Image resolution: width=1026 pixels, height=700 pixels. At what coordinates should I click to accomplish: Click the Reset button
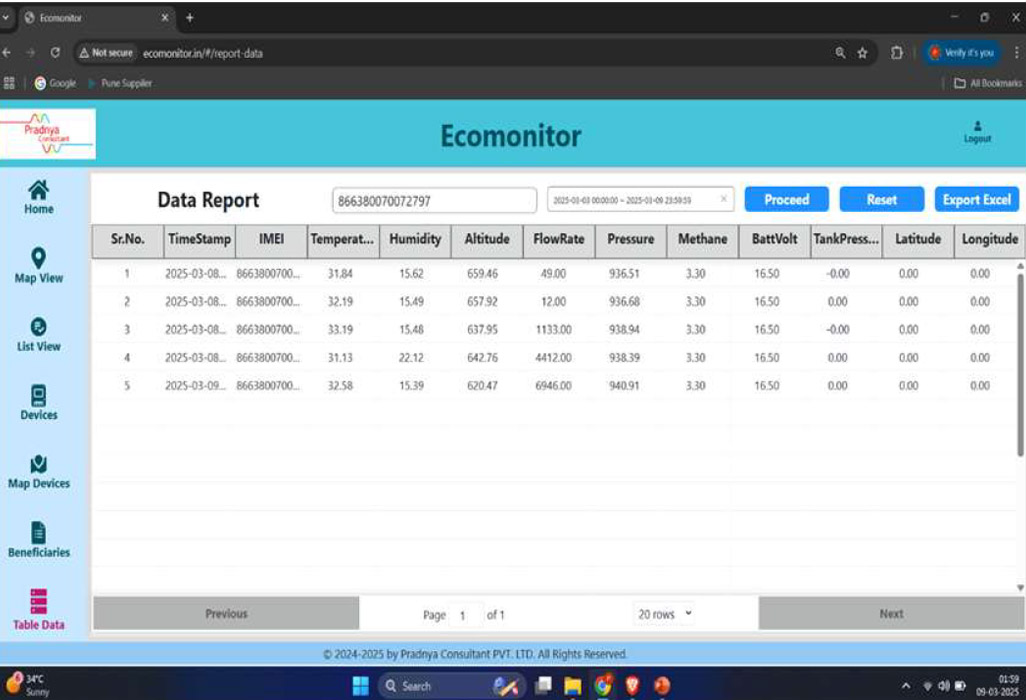(x=881, y=199)
